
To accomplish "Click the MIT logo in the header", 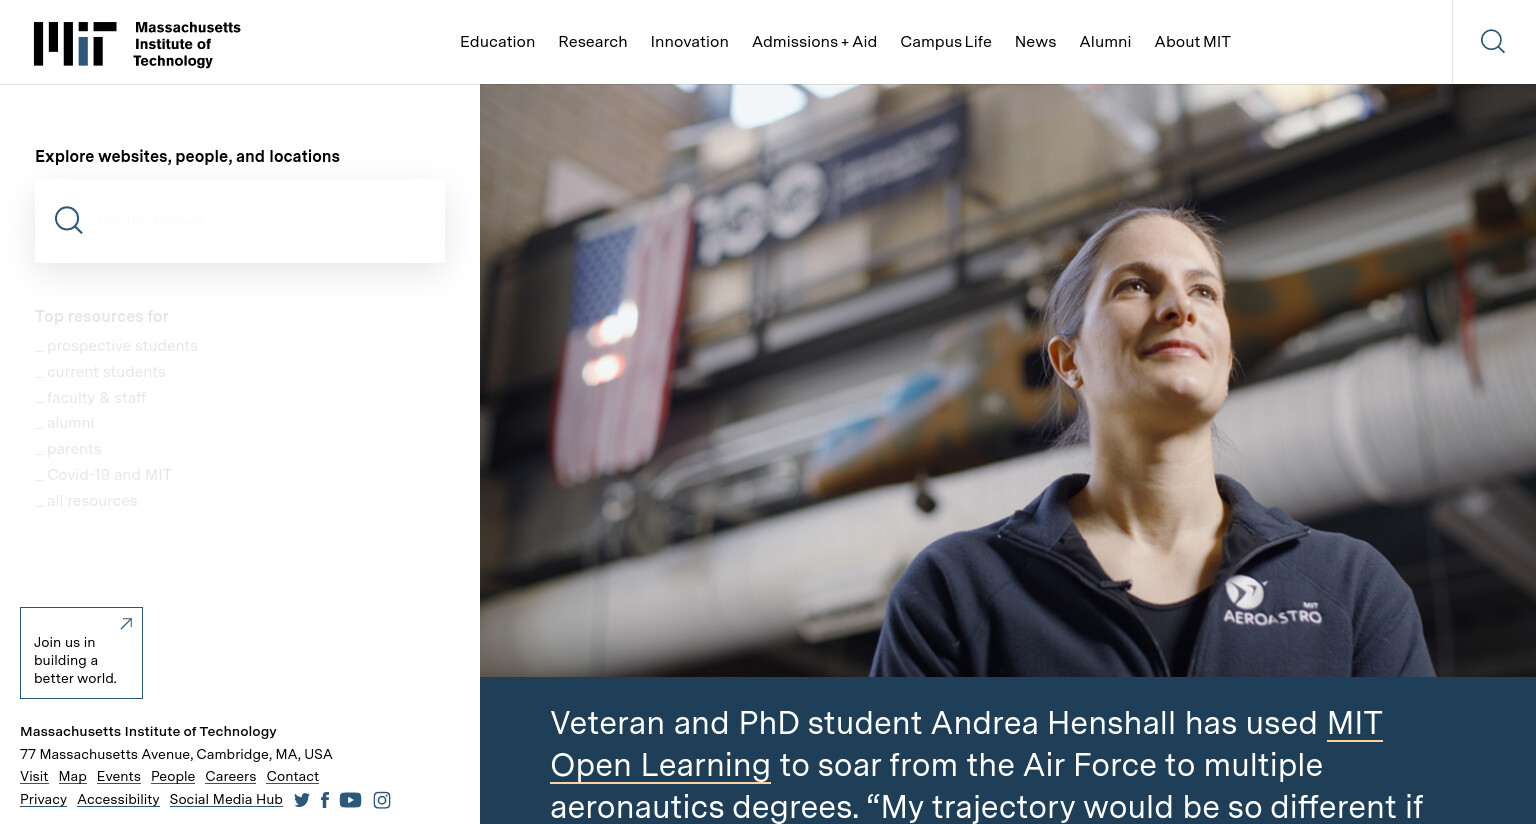I will [75, 44].
